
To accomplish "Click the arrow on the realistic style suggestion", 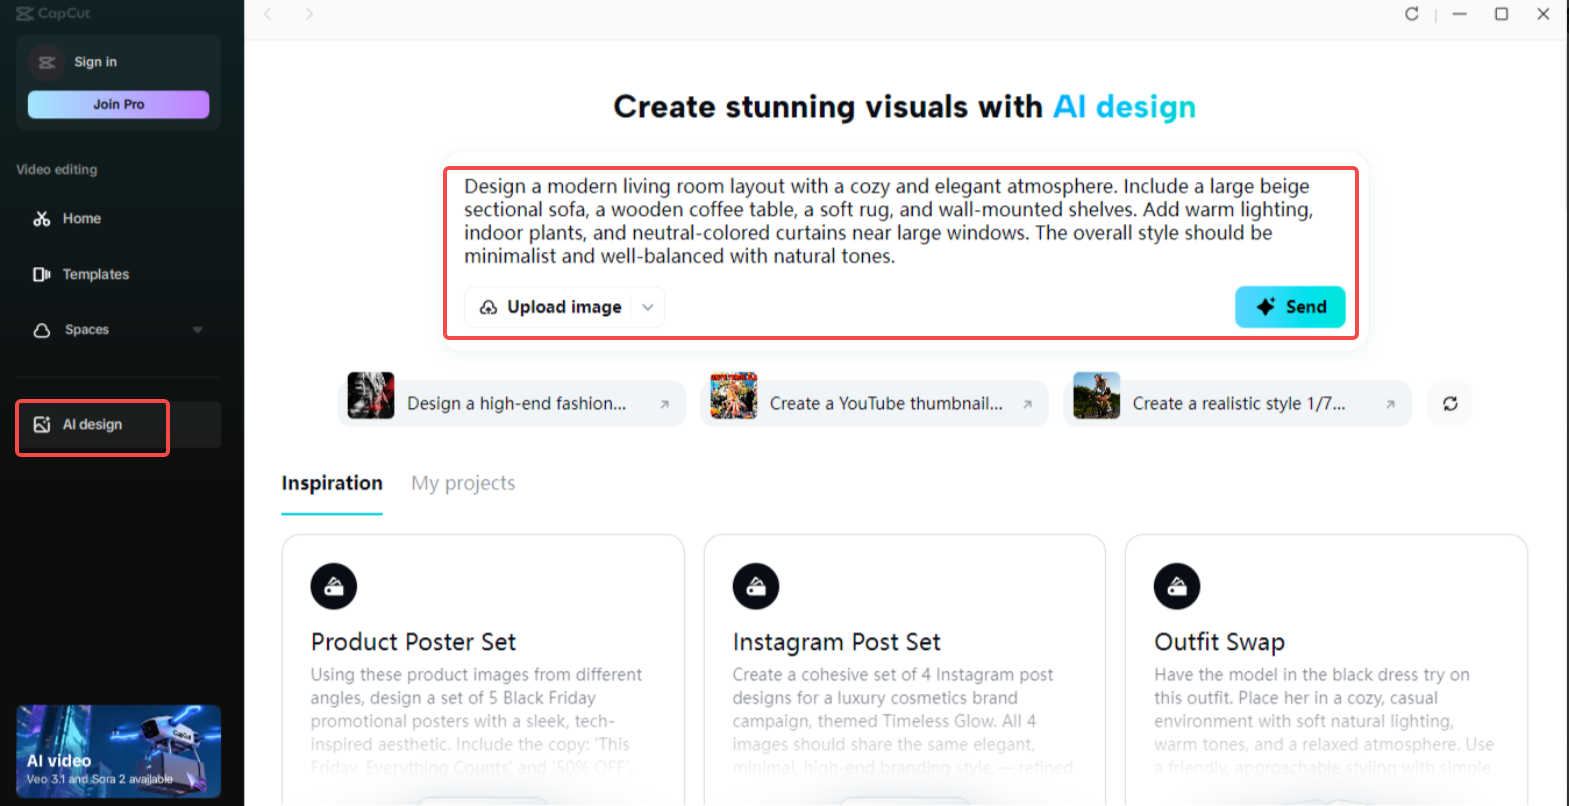I will coord(1390,404).
